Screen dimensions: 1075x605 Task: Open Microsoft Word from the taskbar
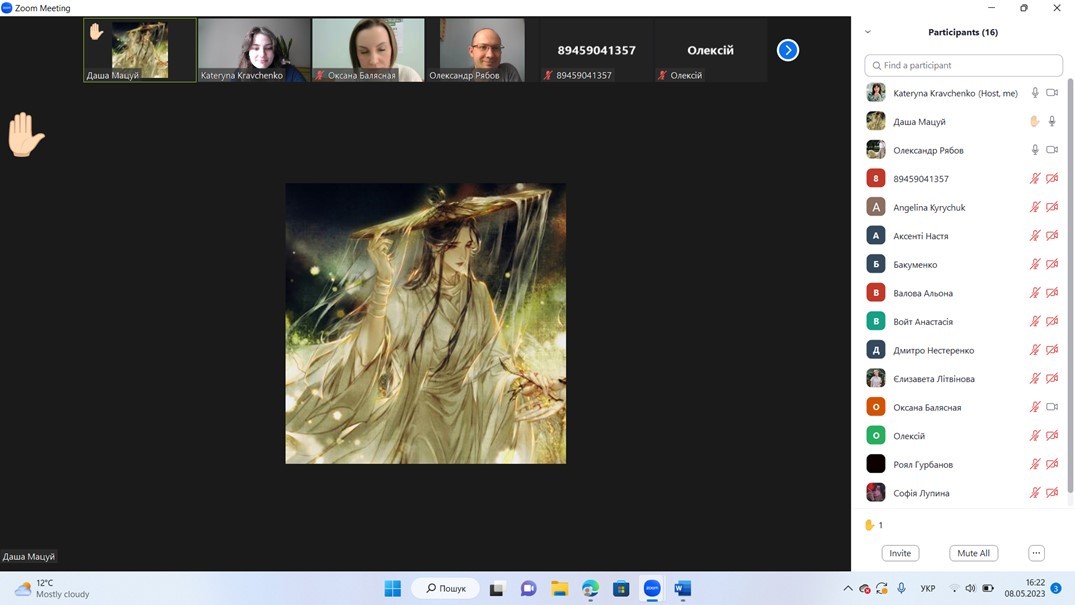(683, 589)
